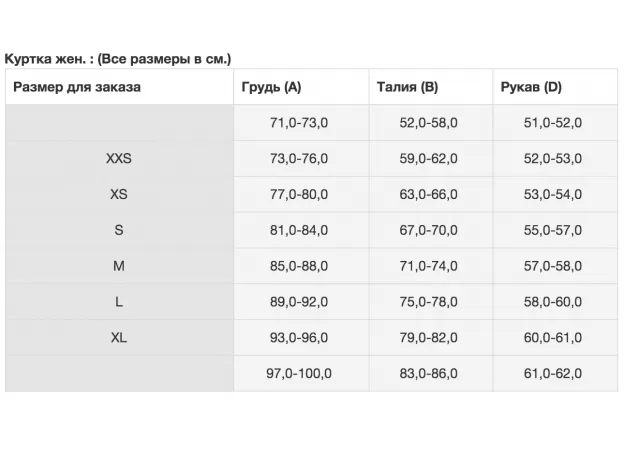The height and width of the screenshot is (460, 624).
Task: Click the chest value 97,0-100,0
Action: coord(299,374)
